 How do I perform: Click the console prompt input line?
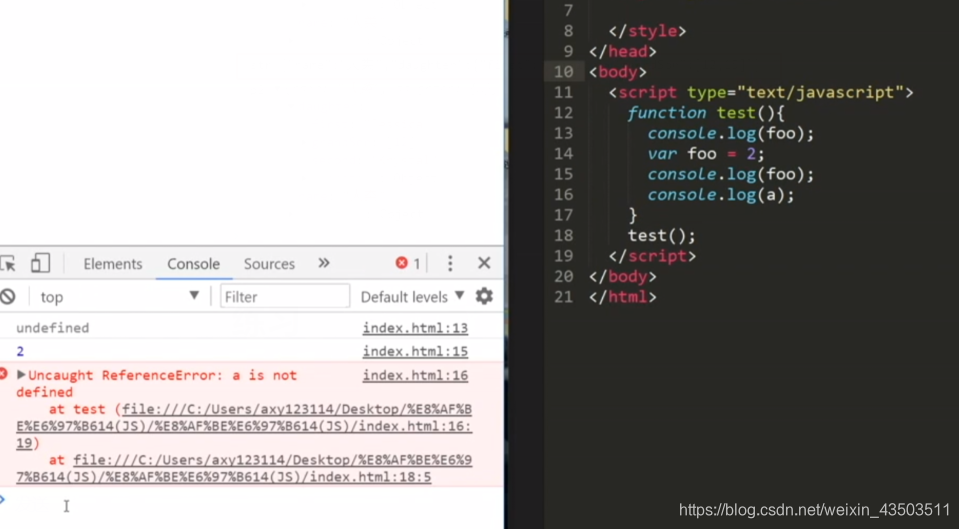[x=252, y=502]
